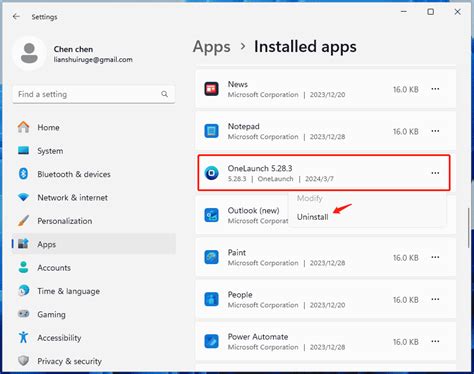The width and height of the screenshot is (474, 374).
Task: Click the Time & language globe icon
Action: click(23, 290)
